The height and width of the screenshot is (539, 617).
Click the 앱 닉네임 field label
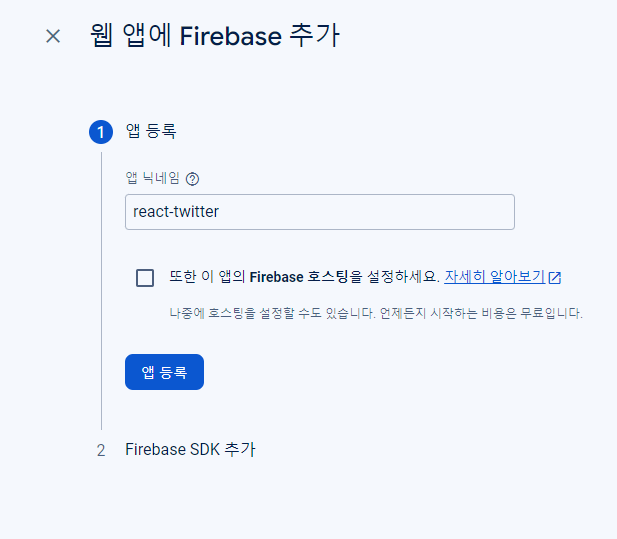point(153,178)
